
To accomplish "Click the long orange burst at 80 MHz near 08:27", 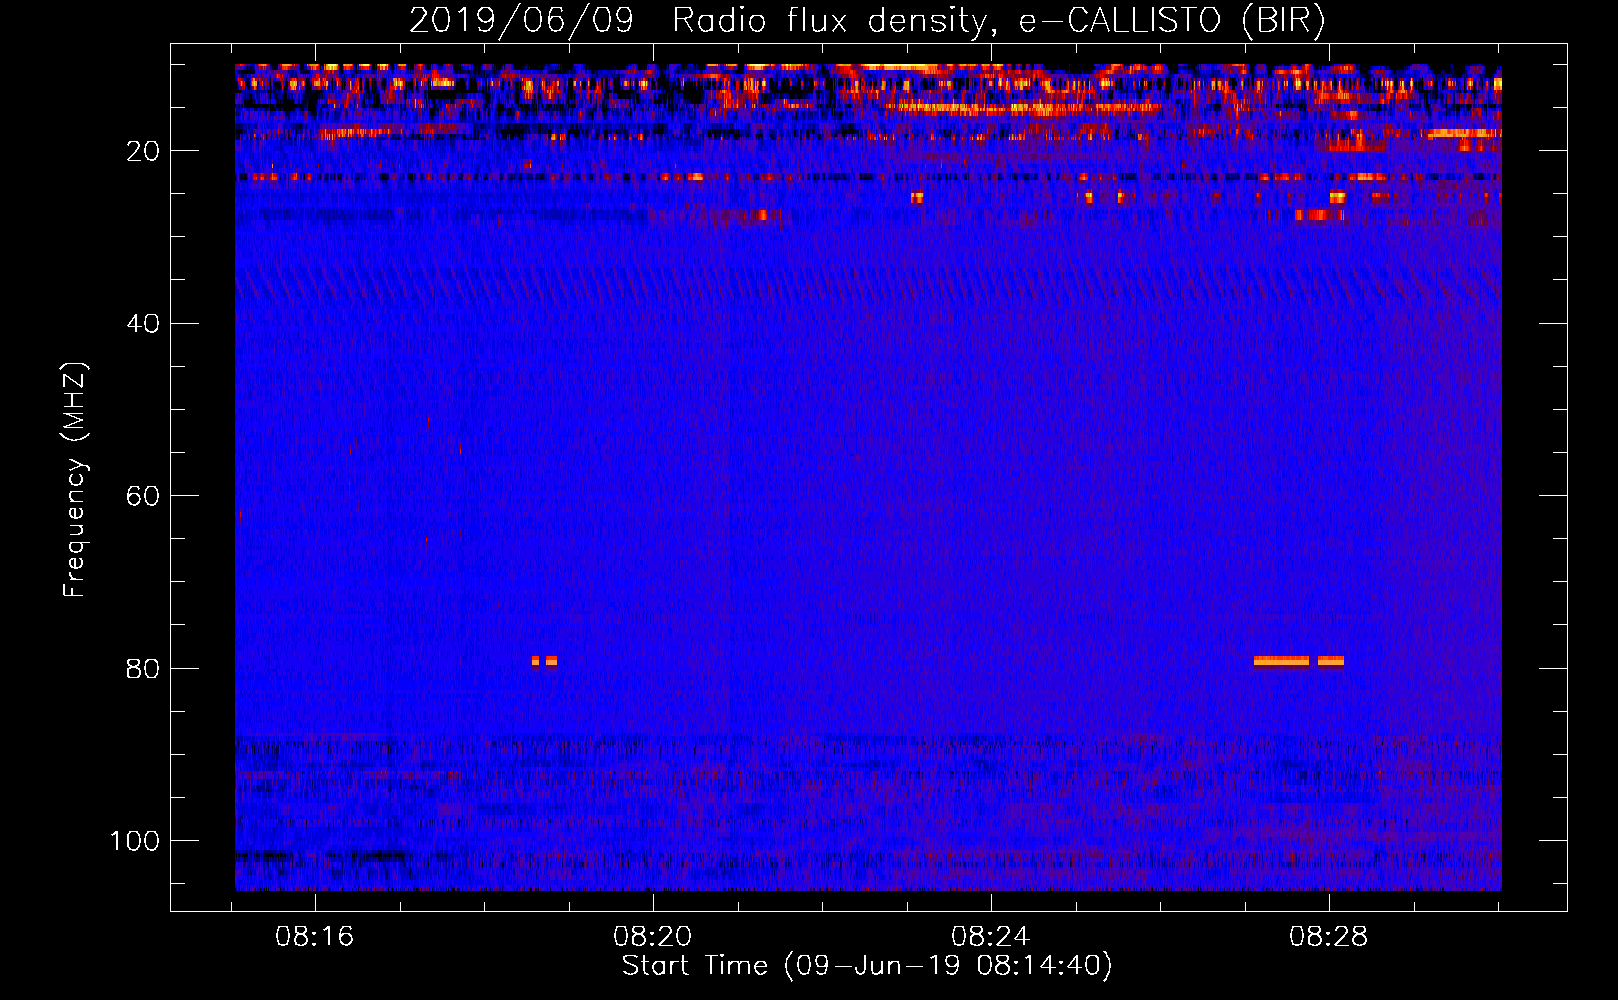I will click(1281, 661).
